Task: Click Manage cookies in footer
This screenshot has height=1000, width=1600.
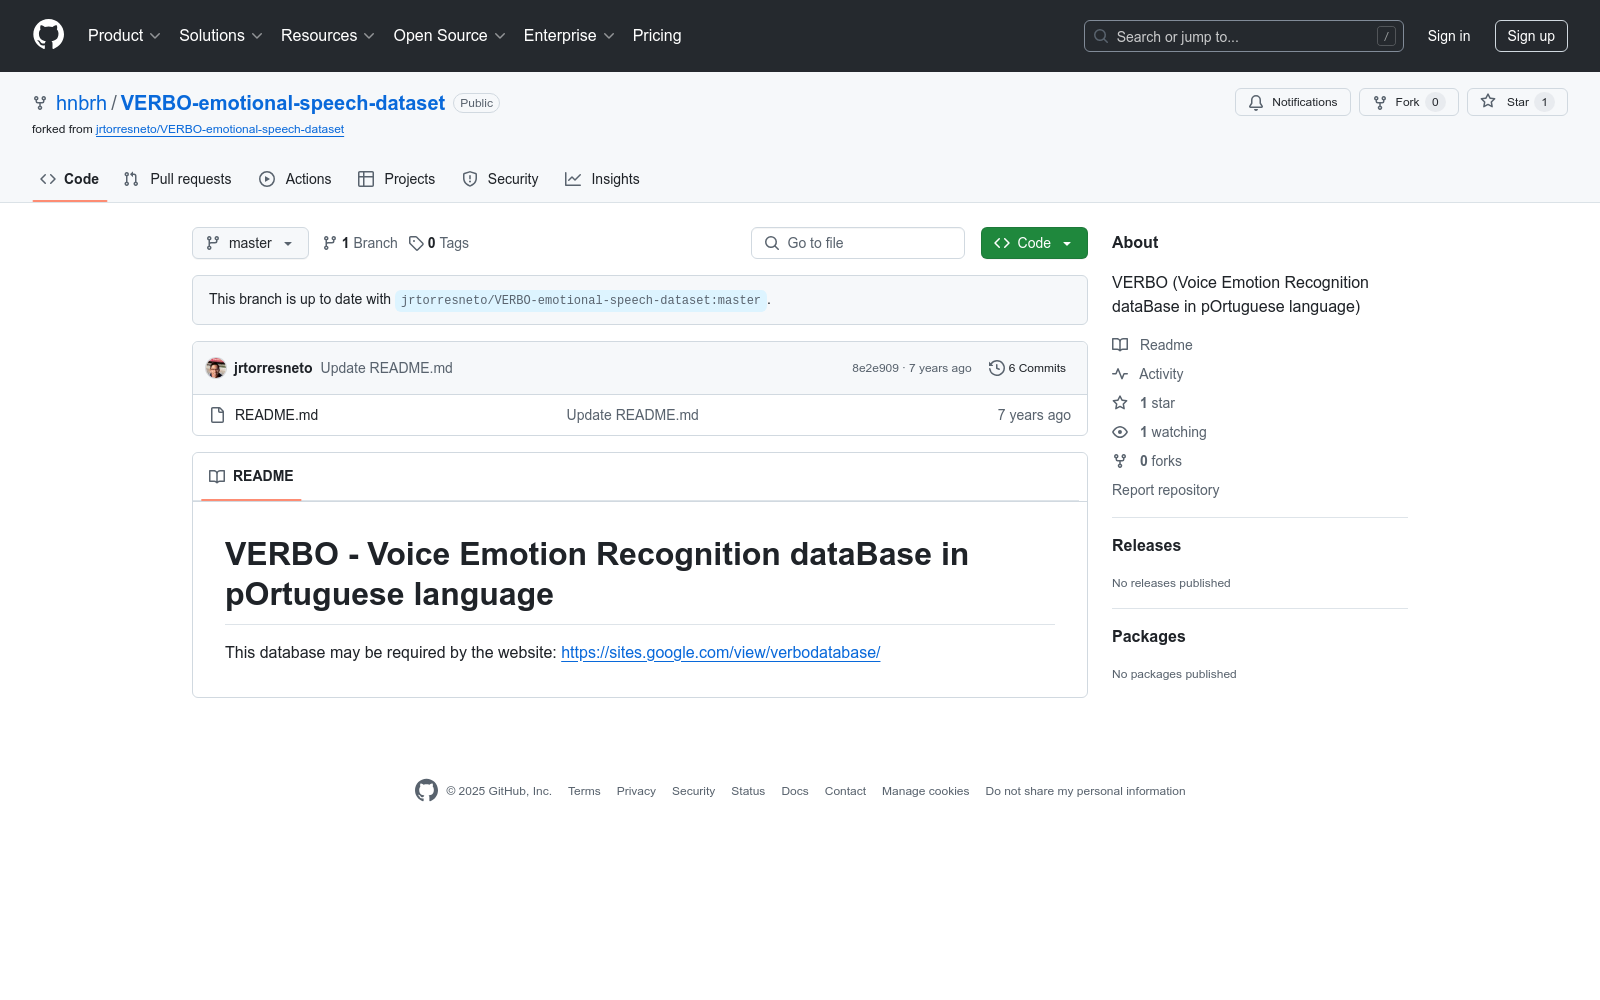Action: coord(926,791)
